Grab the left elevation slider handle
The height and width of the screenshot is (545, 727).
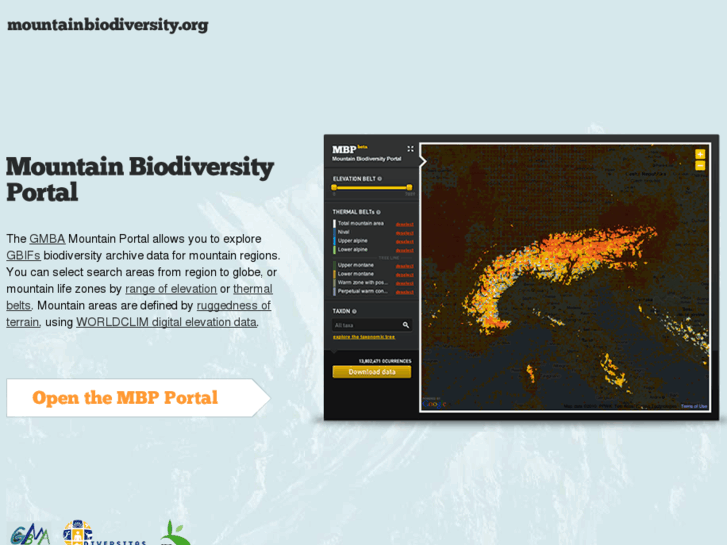pos(334,187)
